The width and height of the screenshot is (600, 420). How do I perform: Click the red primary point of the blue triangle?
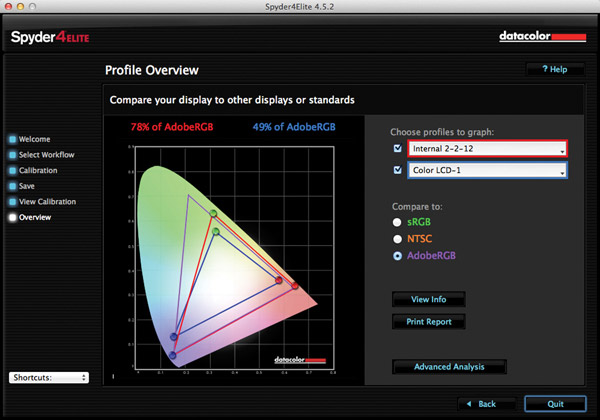[279, 280]
